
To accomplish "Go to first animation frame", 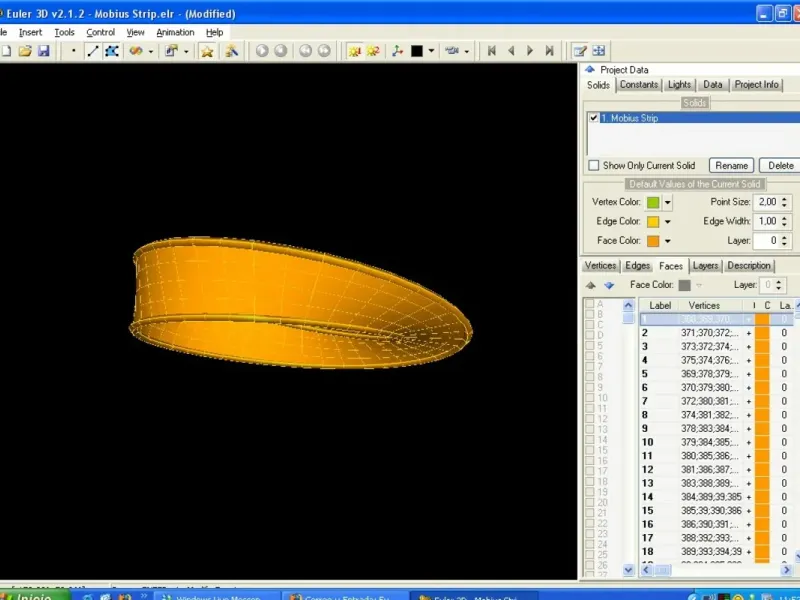I will [491, 51].
